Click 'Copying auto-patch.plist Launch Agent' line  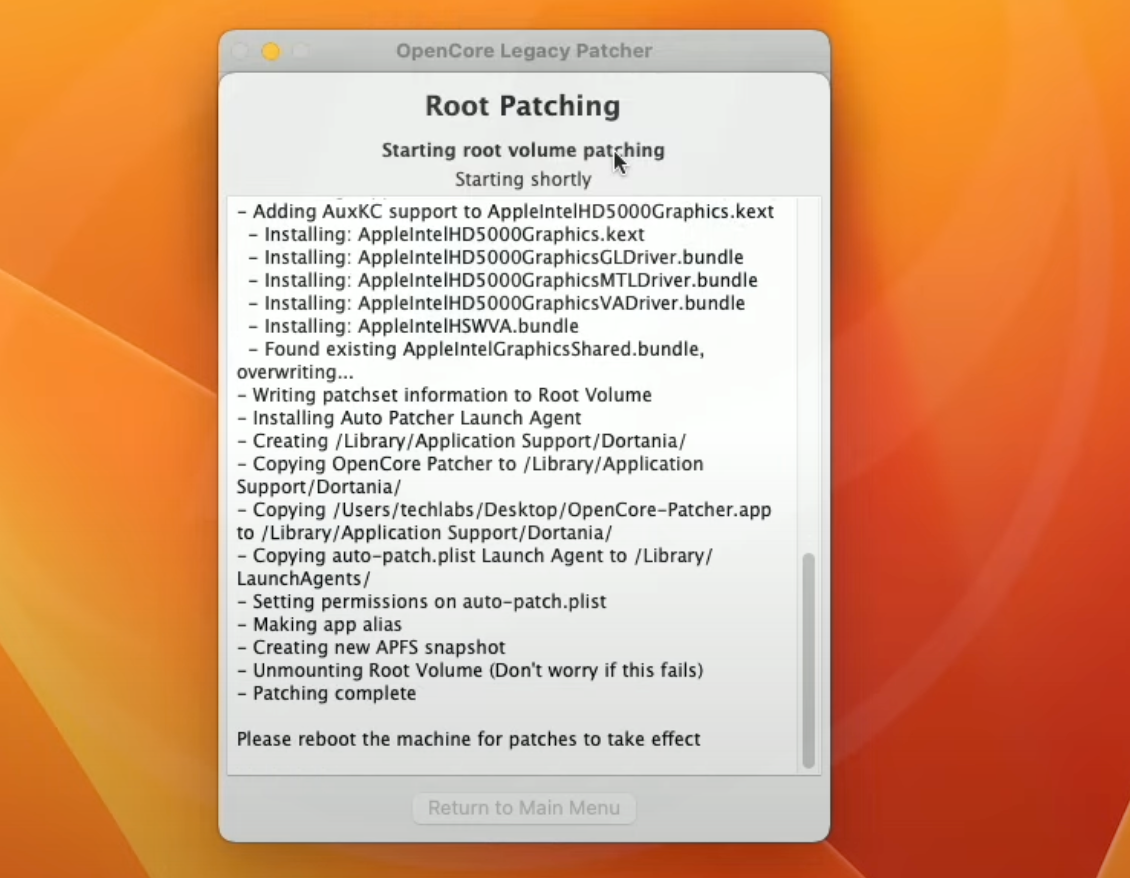[474, 567]
